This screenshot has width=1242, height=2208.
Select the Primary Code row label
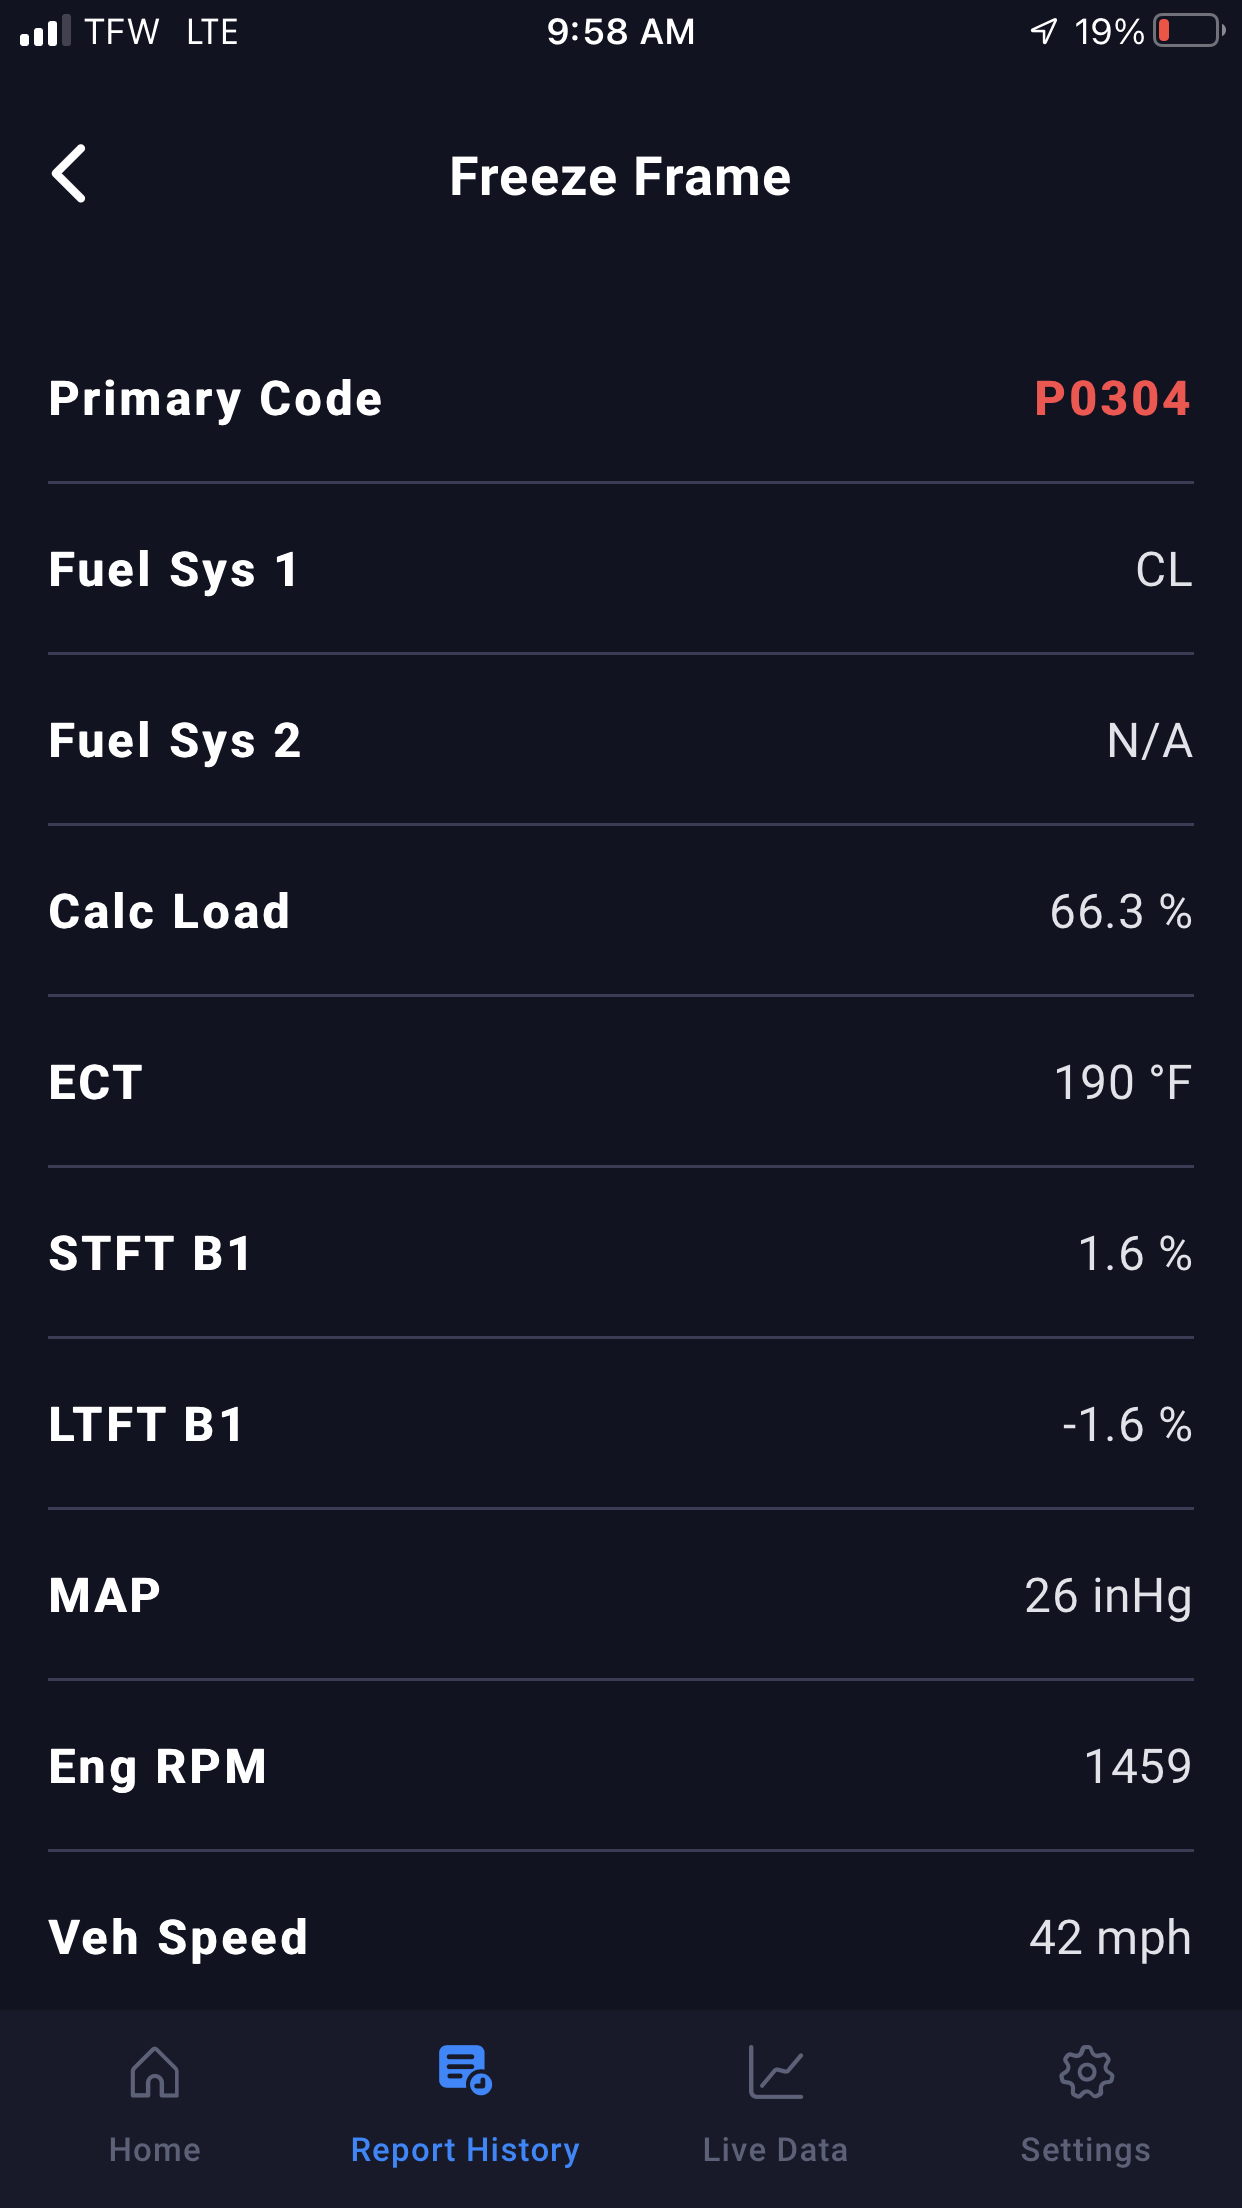(x=216, y=399)
